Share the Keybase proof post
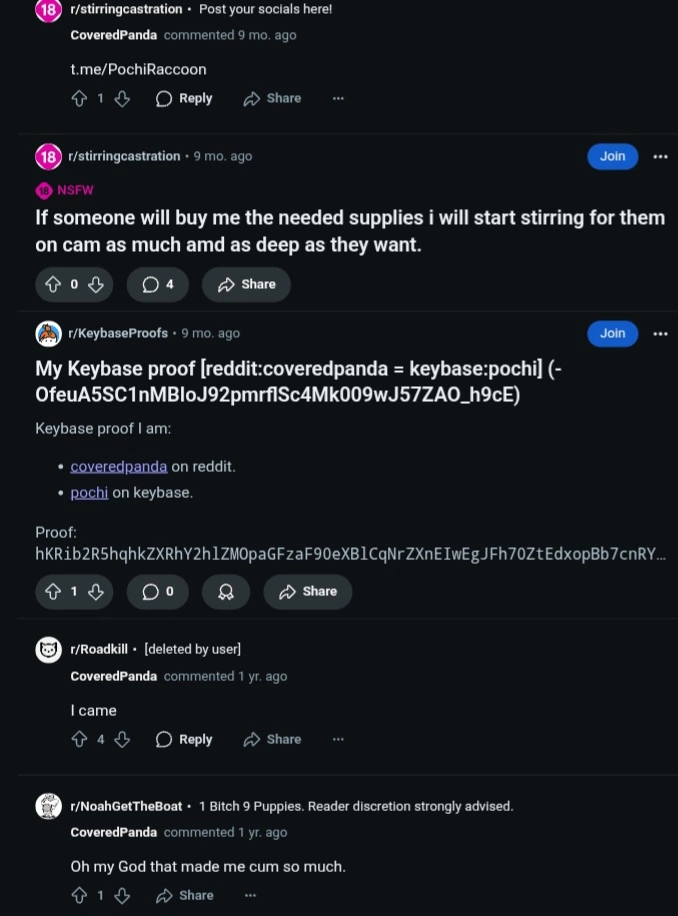Screen dimensions: 678x916 coord(307,591)
